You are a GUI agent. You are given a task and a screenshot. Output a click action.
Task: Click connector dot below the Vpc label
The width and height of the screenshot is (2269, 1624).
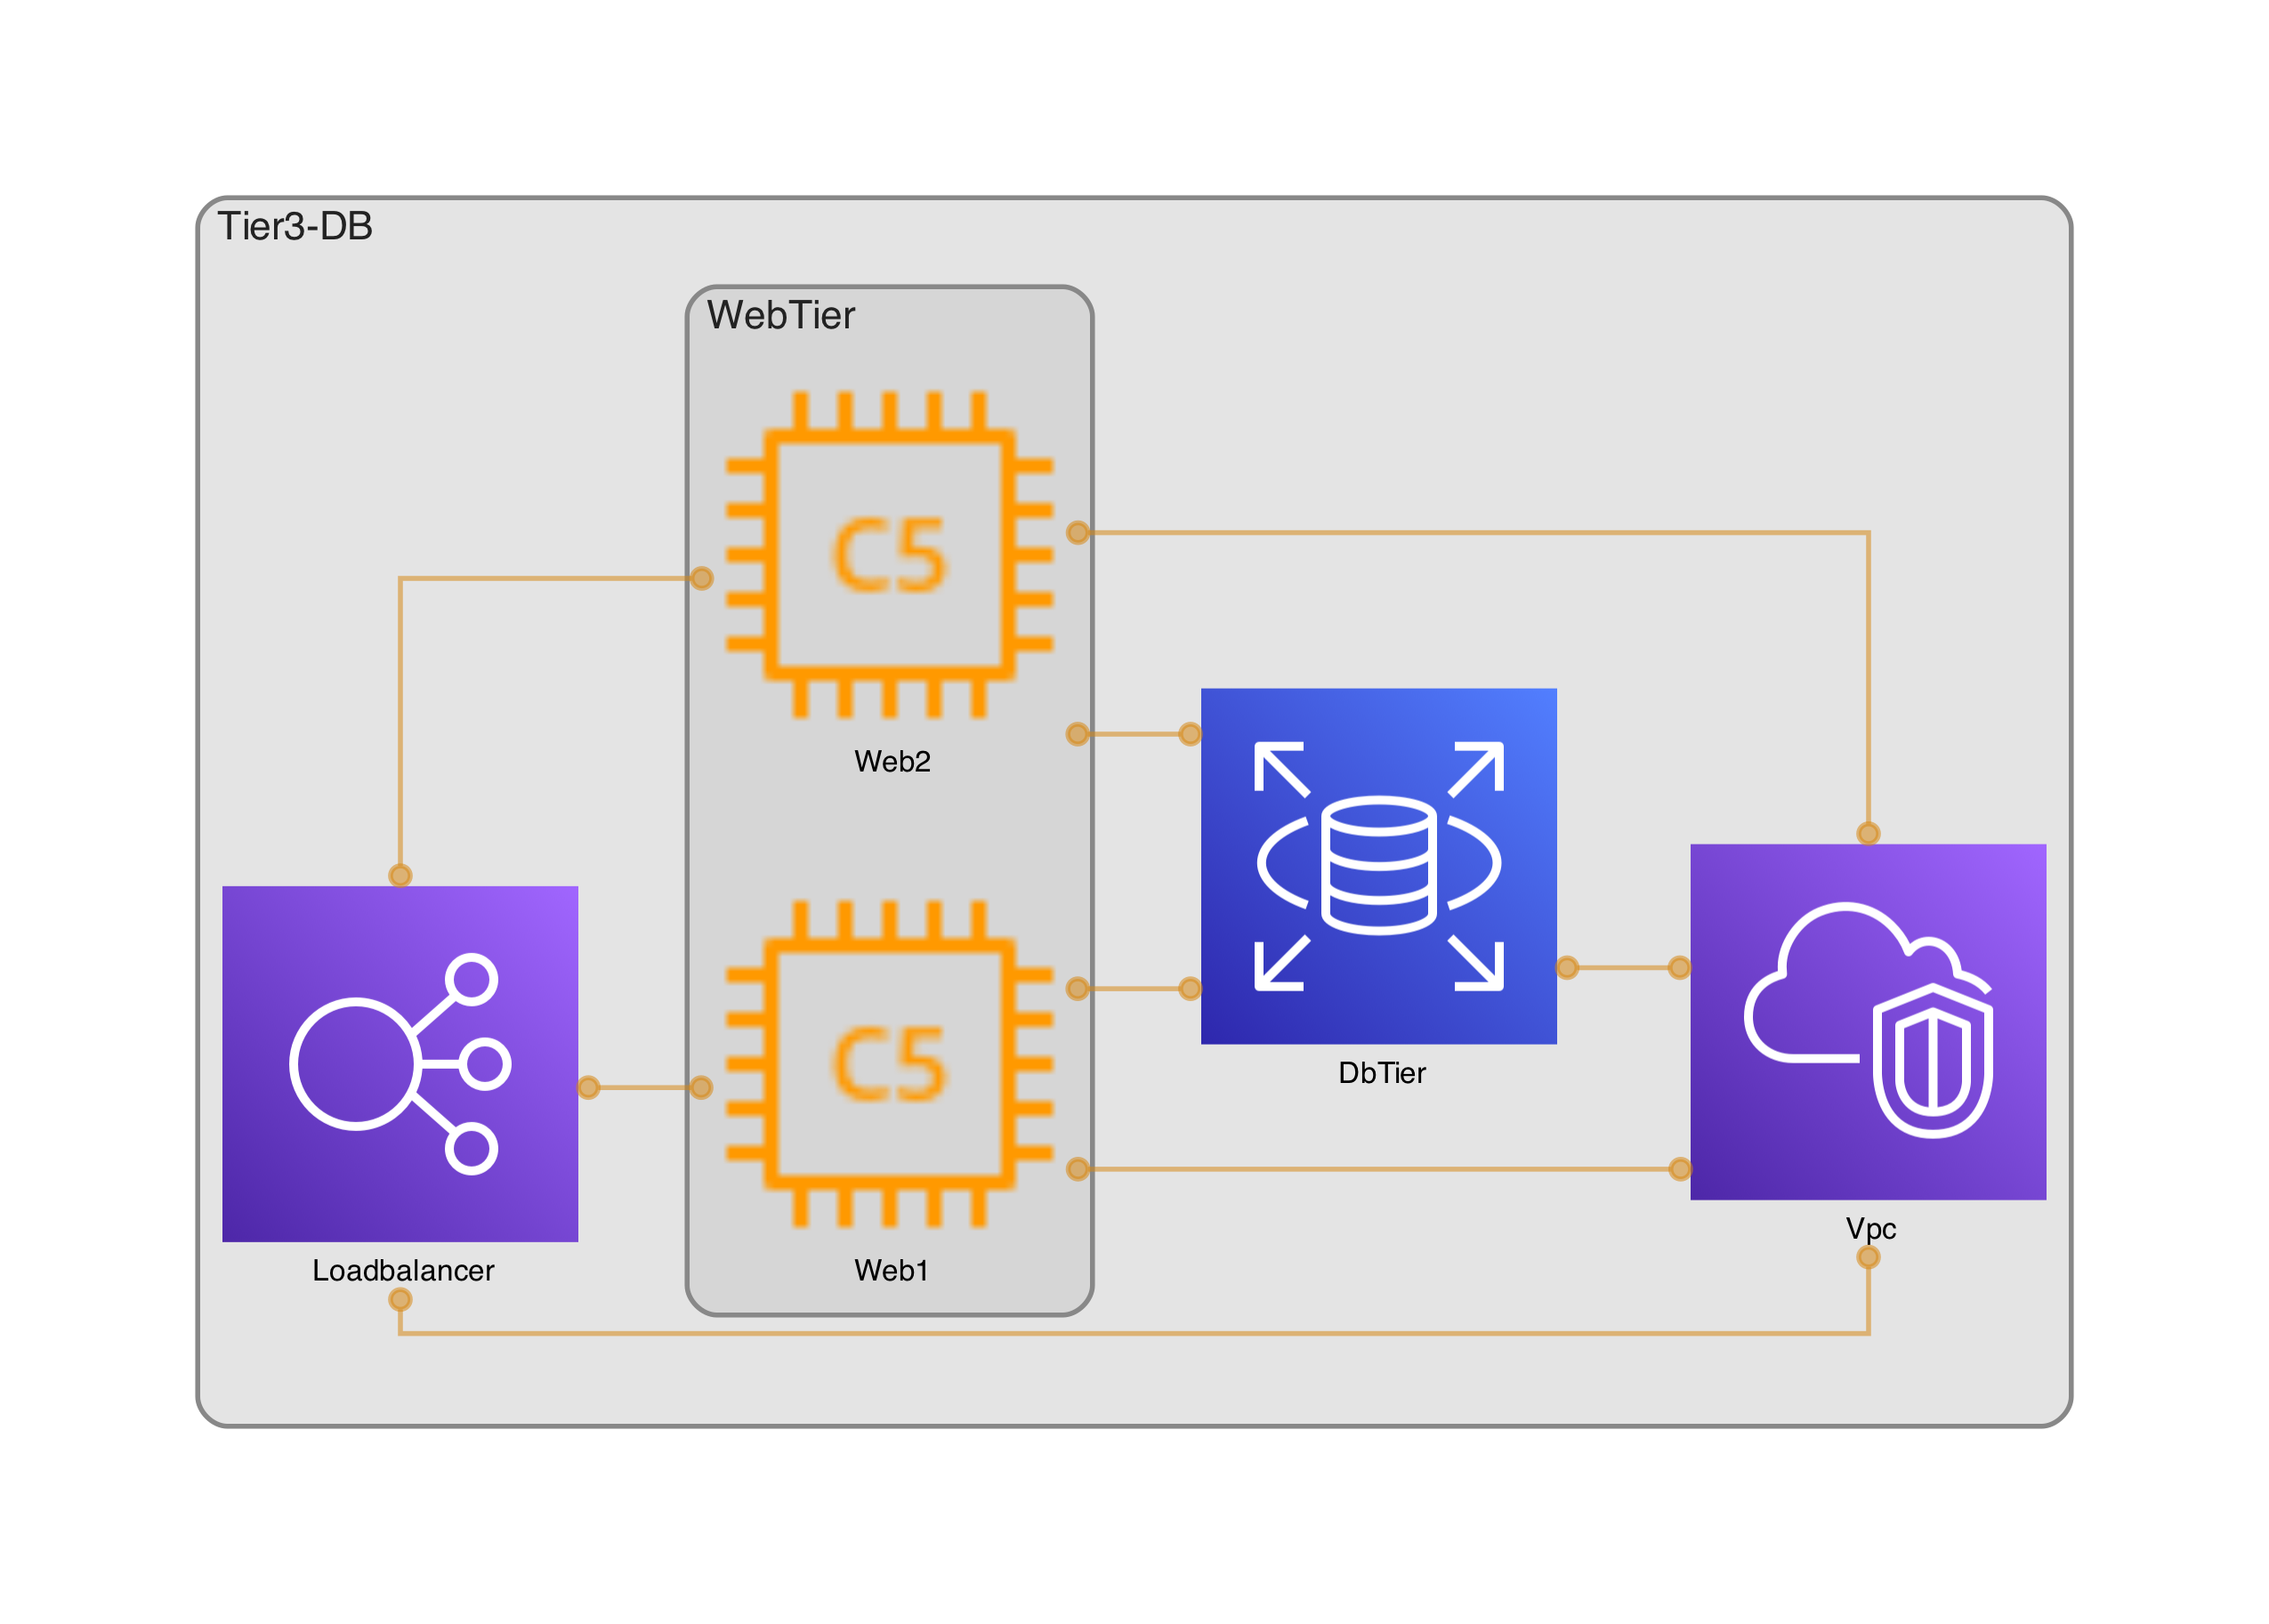coord(1867,1257)
